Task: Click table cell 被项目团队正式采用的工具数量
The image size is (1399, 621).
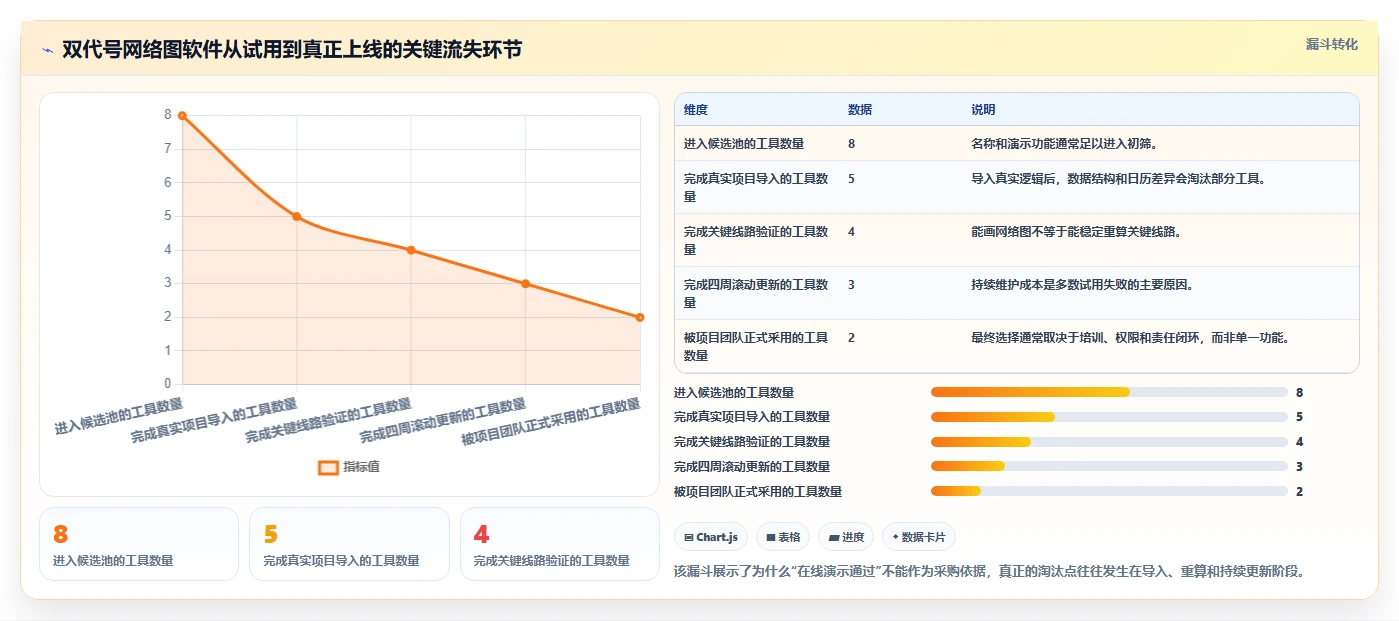Action: (756, 346)
